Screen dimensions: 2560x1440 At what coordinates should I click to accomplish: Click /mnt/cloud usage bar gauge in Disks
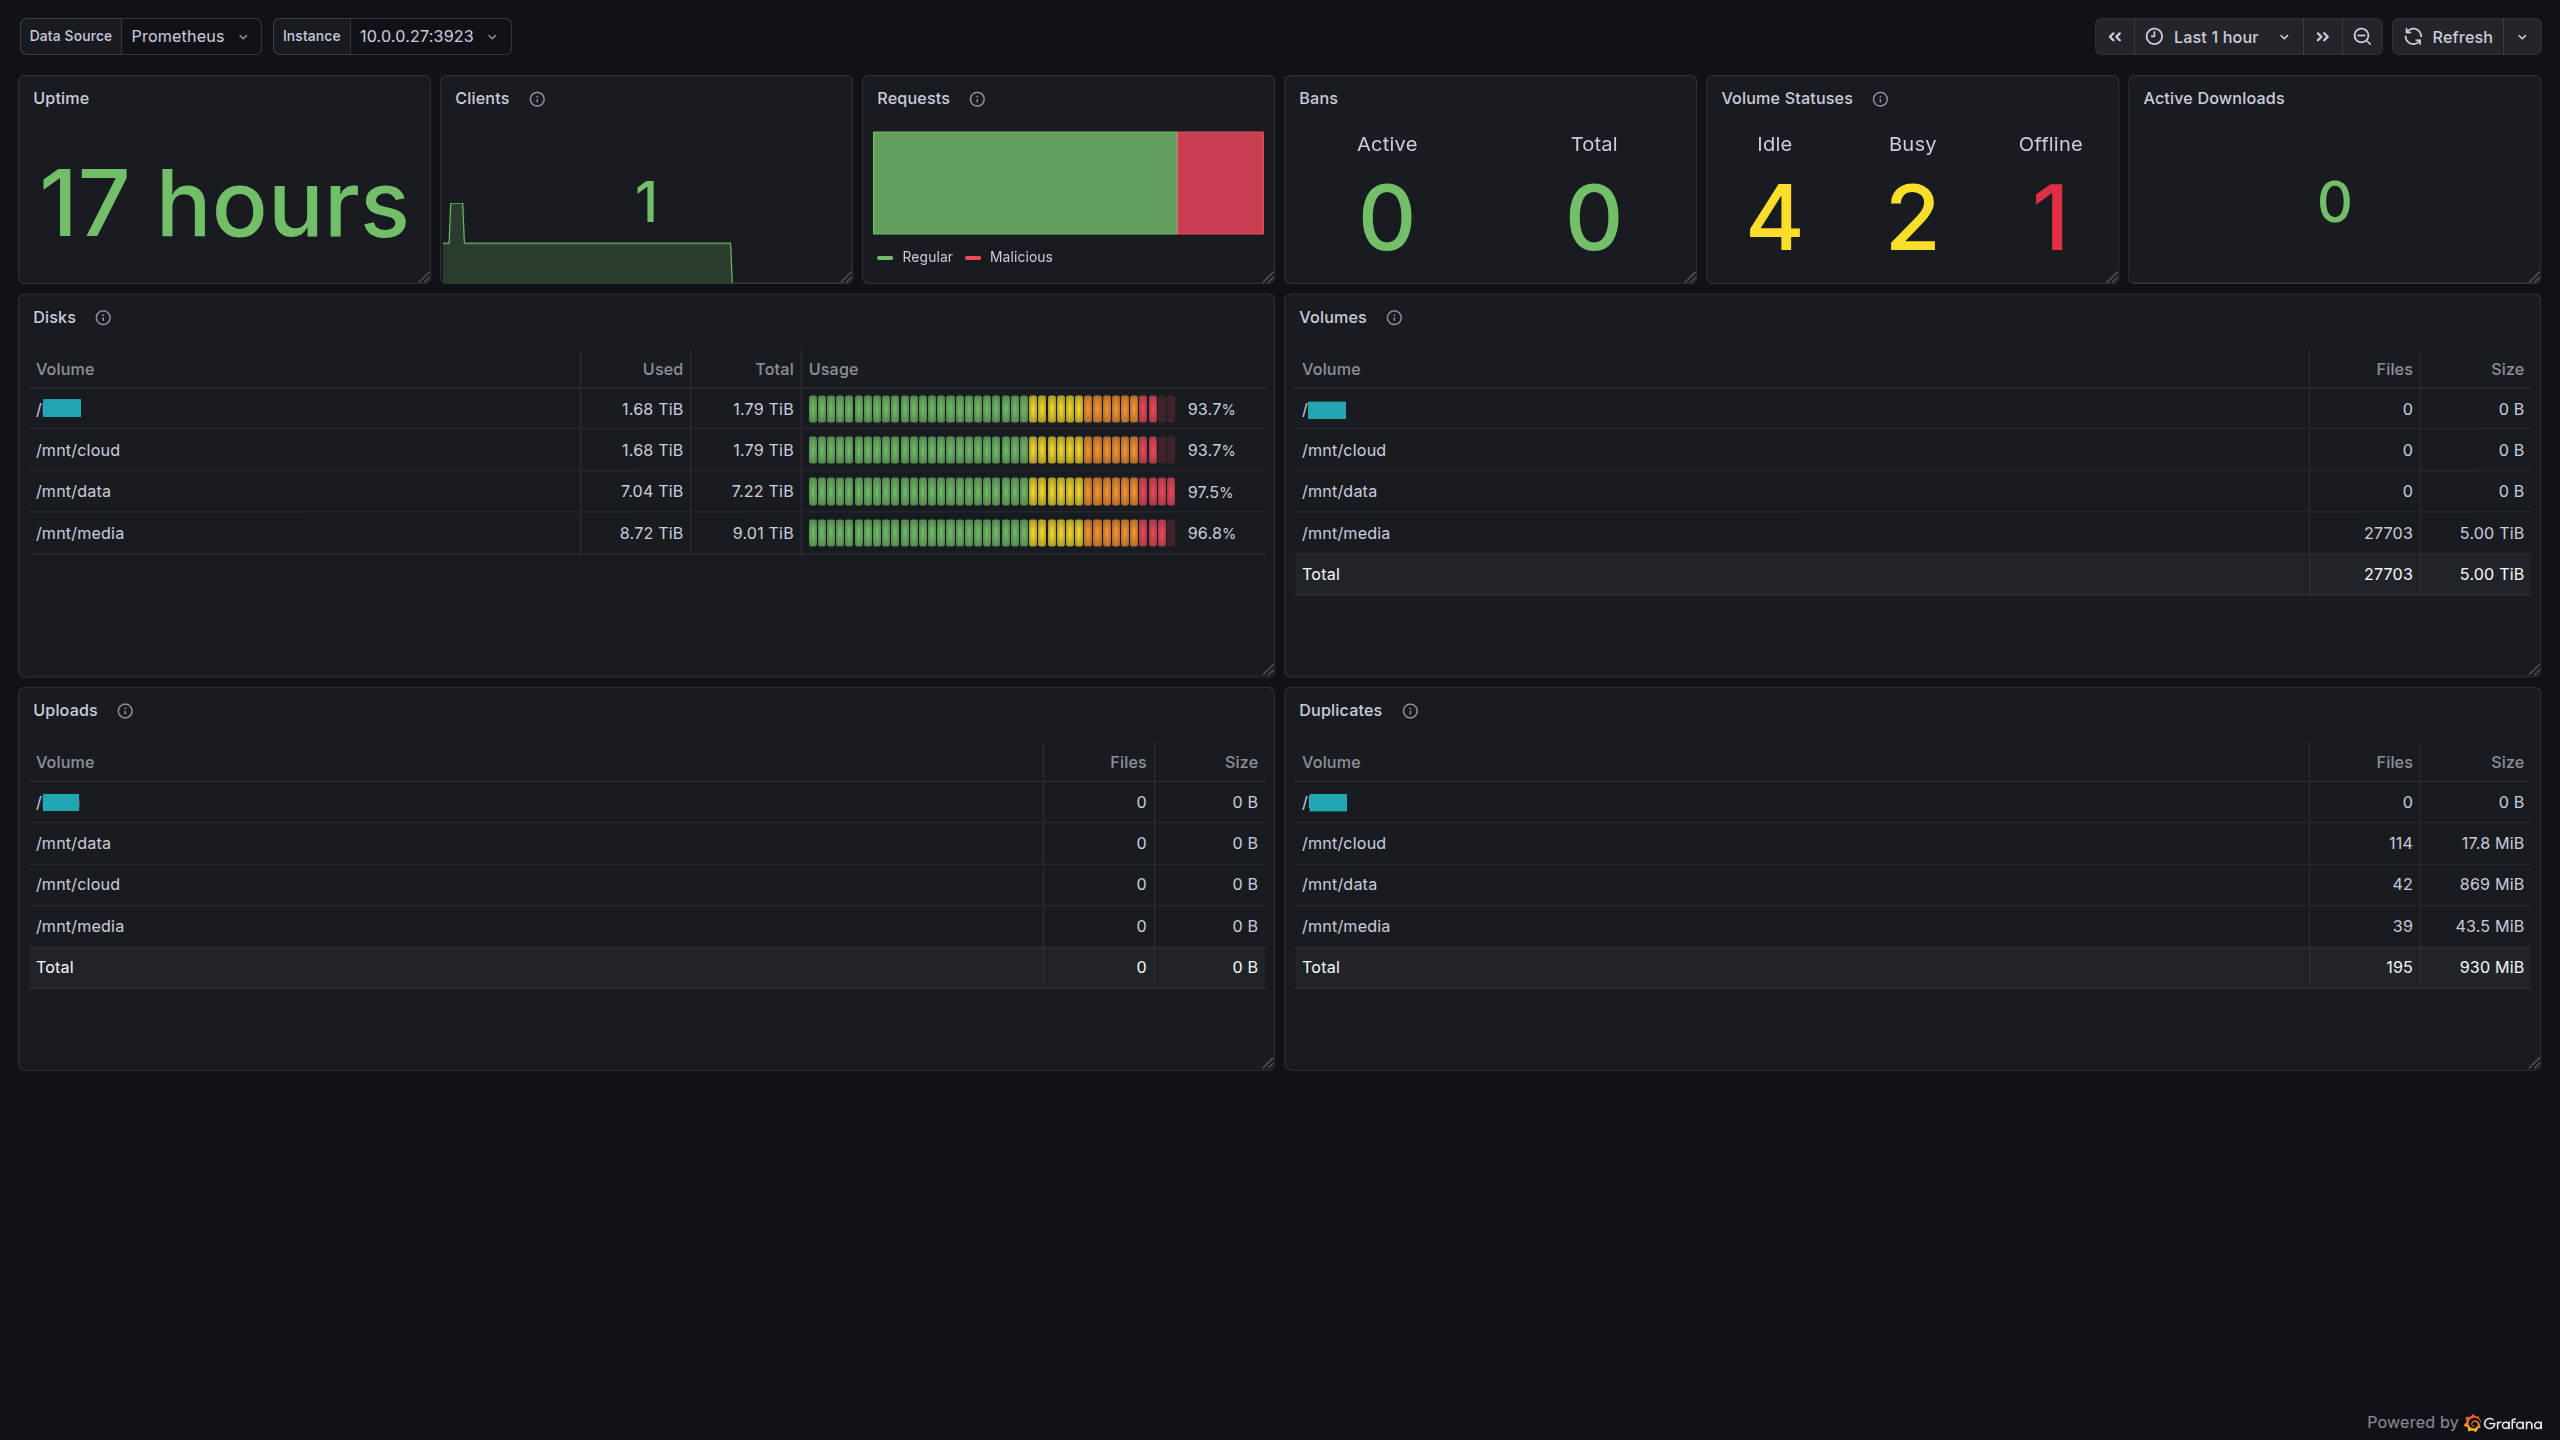(992, 451)
